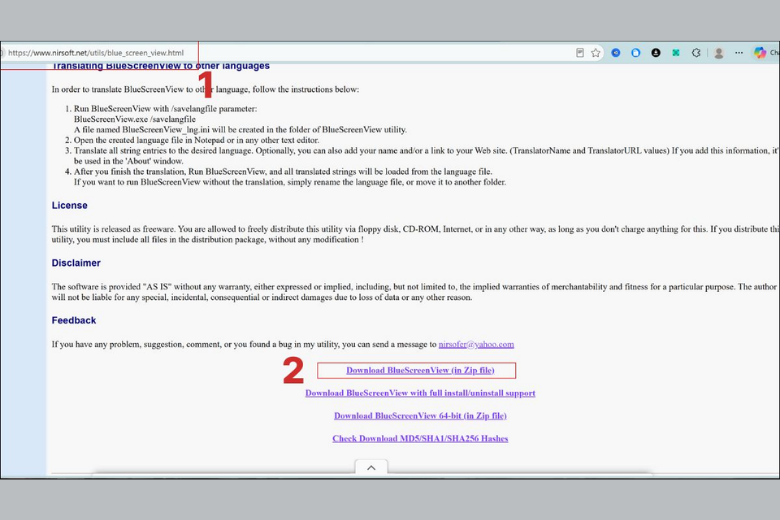Screen dimensions: 780x520
Task: Open the Extensions puzzle piece icon
Action: click(696, 53)
